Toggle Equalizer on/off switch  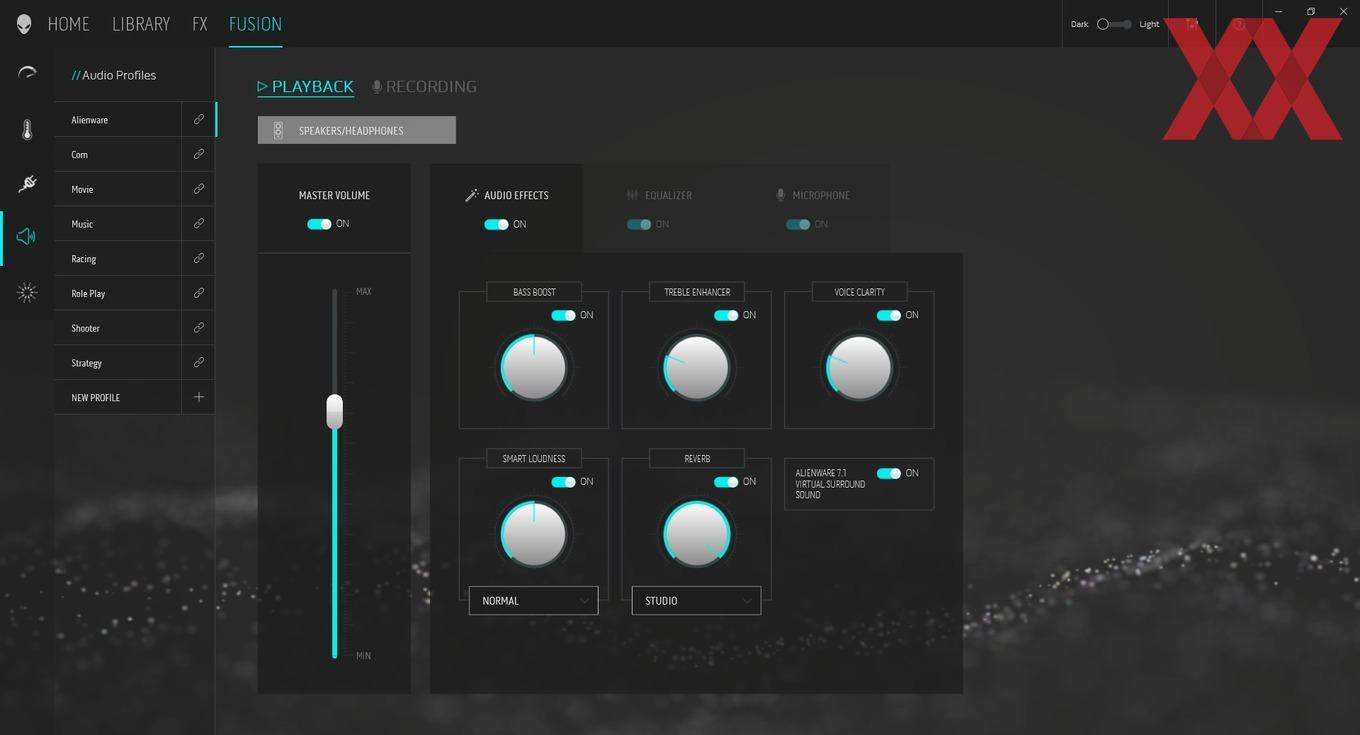[639, 224]
